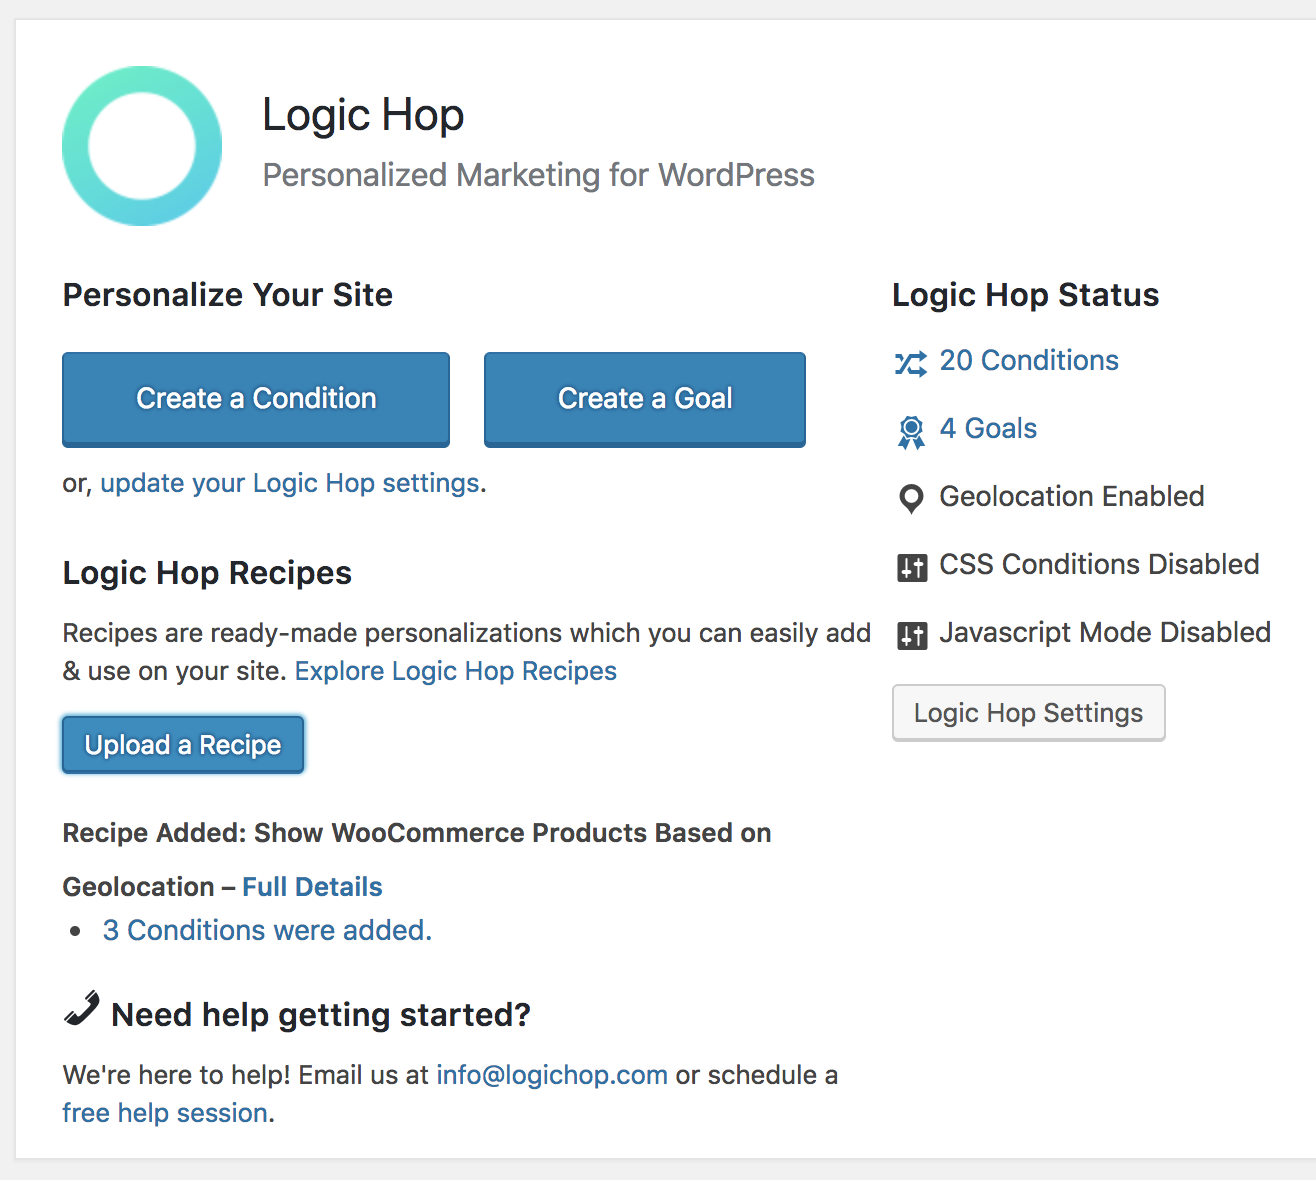Click the Logic Hop ring logo
Viewport: 1316px width, 1180px height.
142,146
